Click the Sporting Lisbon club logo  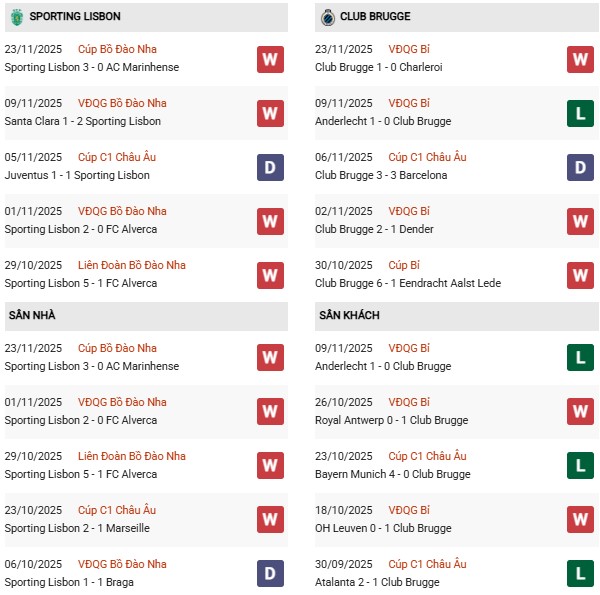[15, 16]
